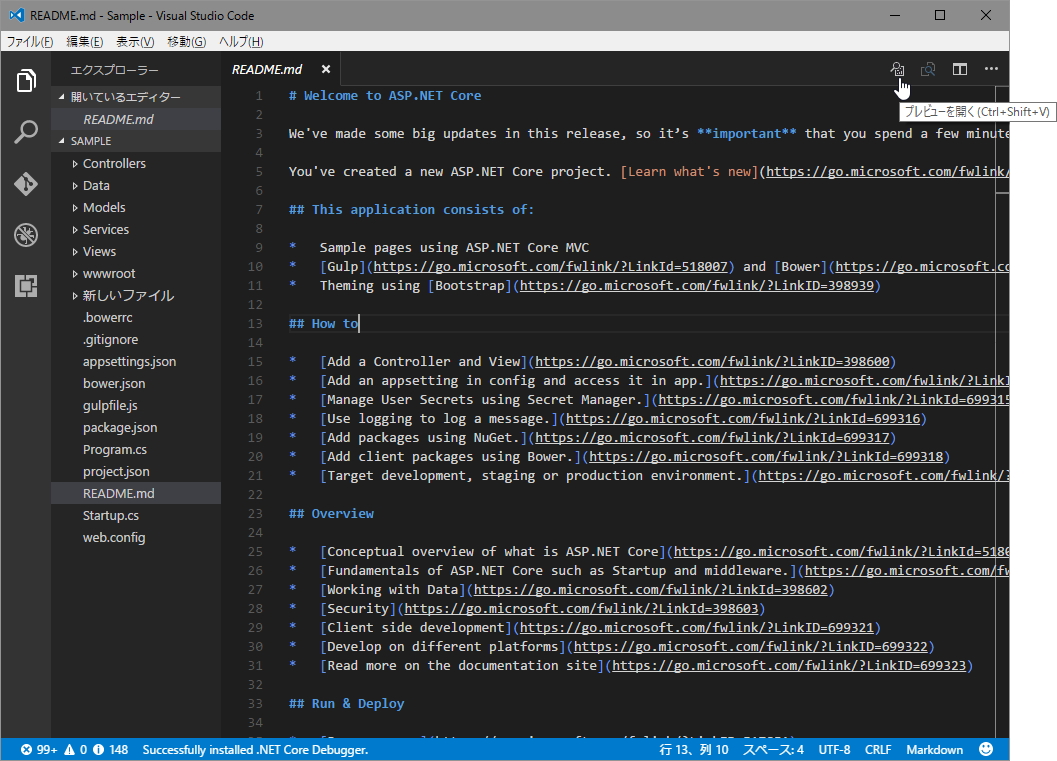
Task: Click the エクスプローラー panel title
Action: [115, 70]
